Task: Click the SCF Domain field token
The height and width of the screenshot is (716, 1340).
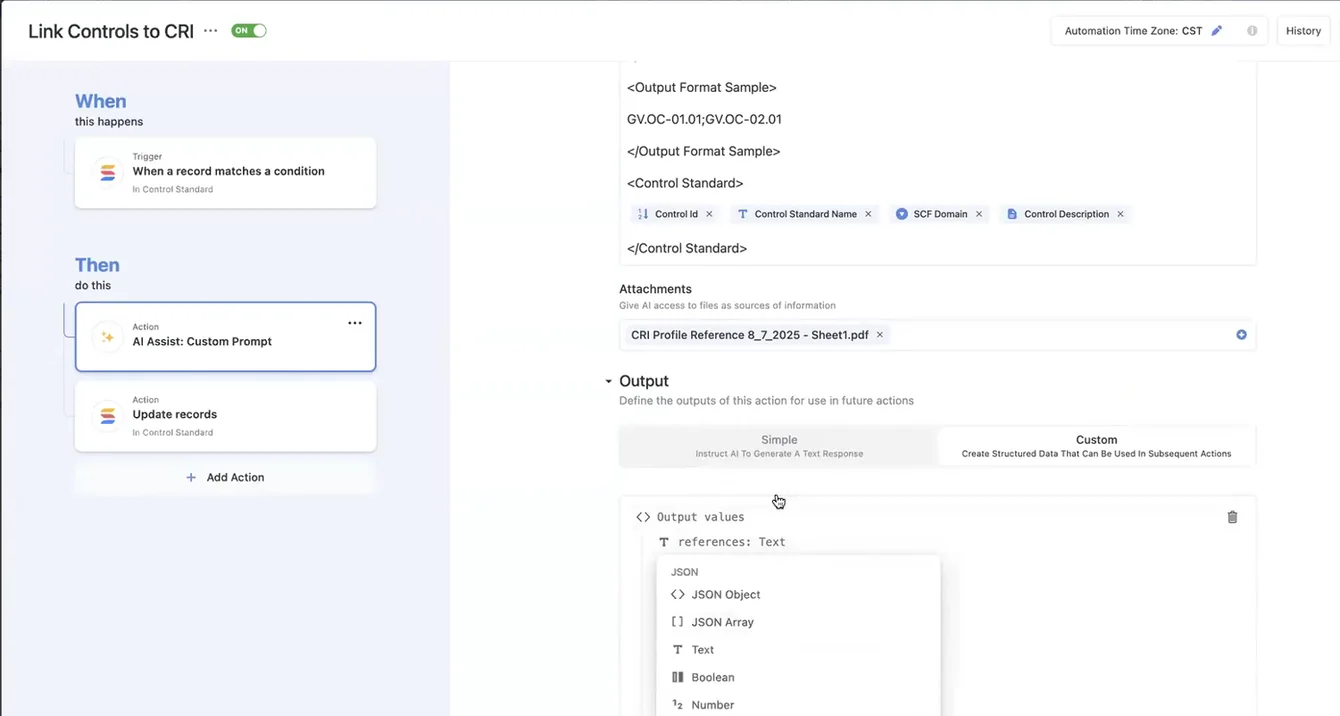Action: tap(940, 214)
